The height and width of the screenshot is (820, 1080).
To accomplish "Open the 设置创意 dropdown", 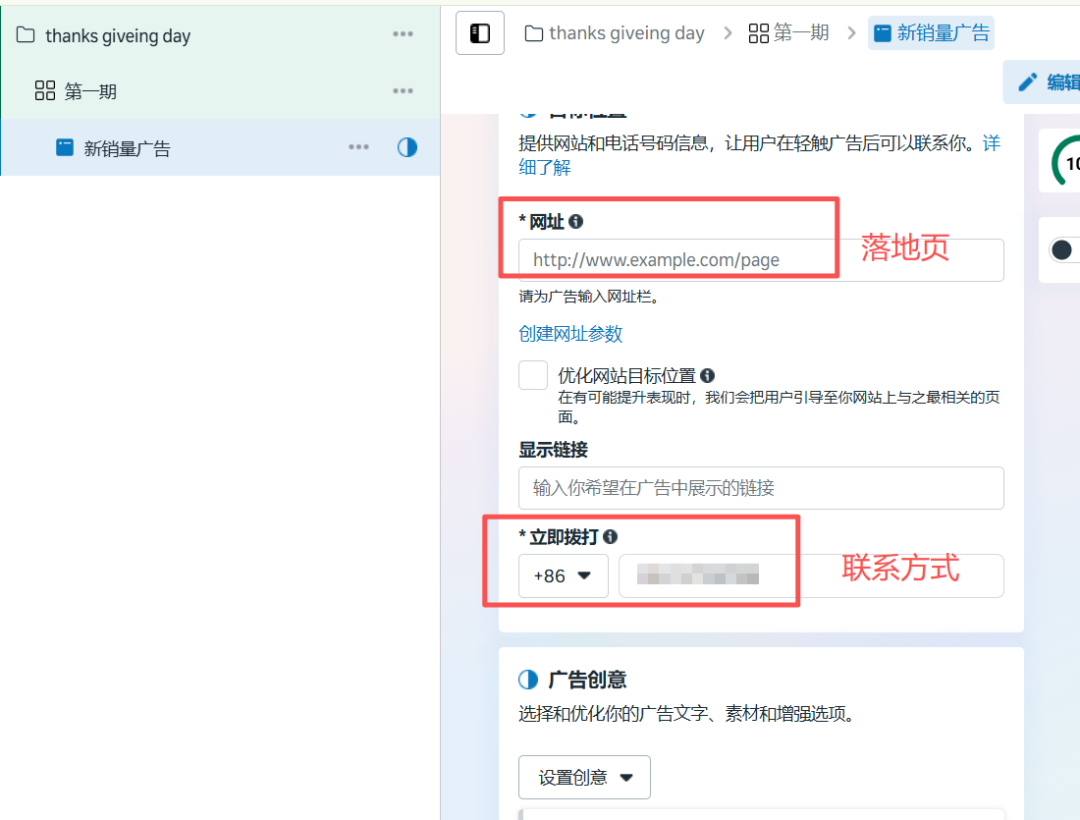I will [x=584, y=777].
